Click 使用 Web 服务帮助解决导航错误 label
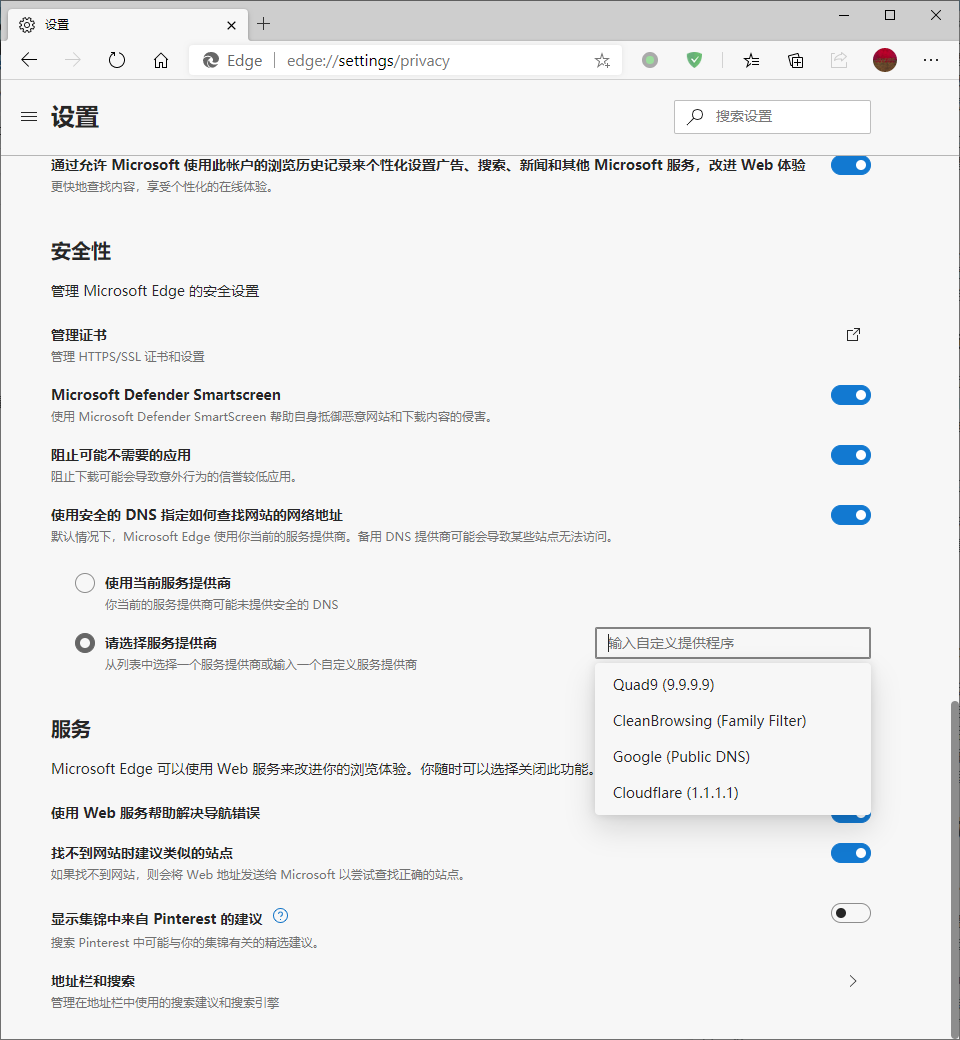This screenshot has height=1040, width=960. click(x=155, y=813)
